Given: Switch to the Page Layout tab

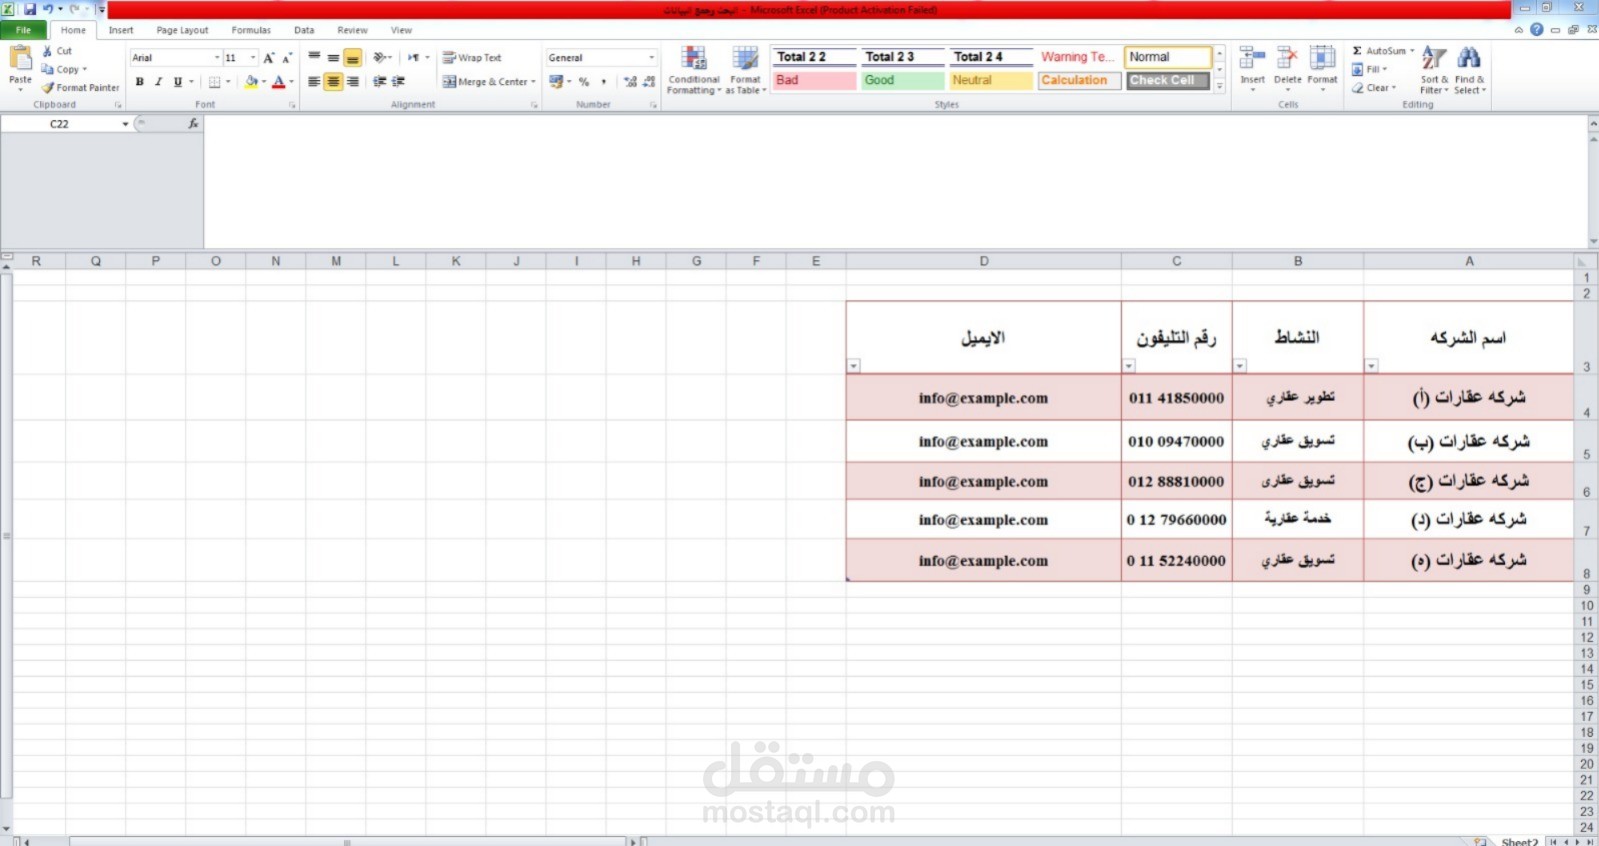Looking at the screenshot, I should [x=182, y=30].
